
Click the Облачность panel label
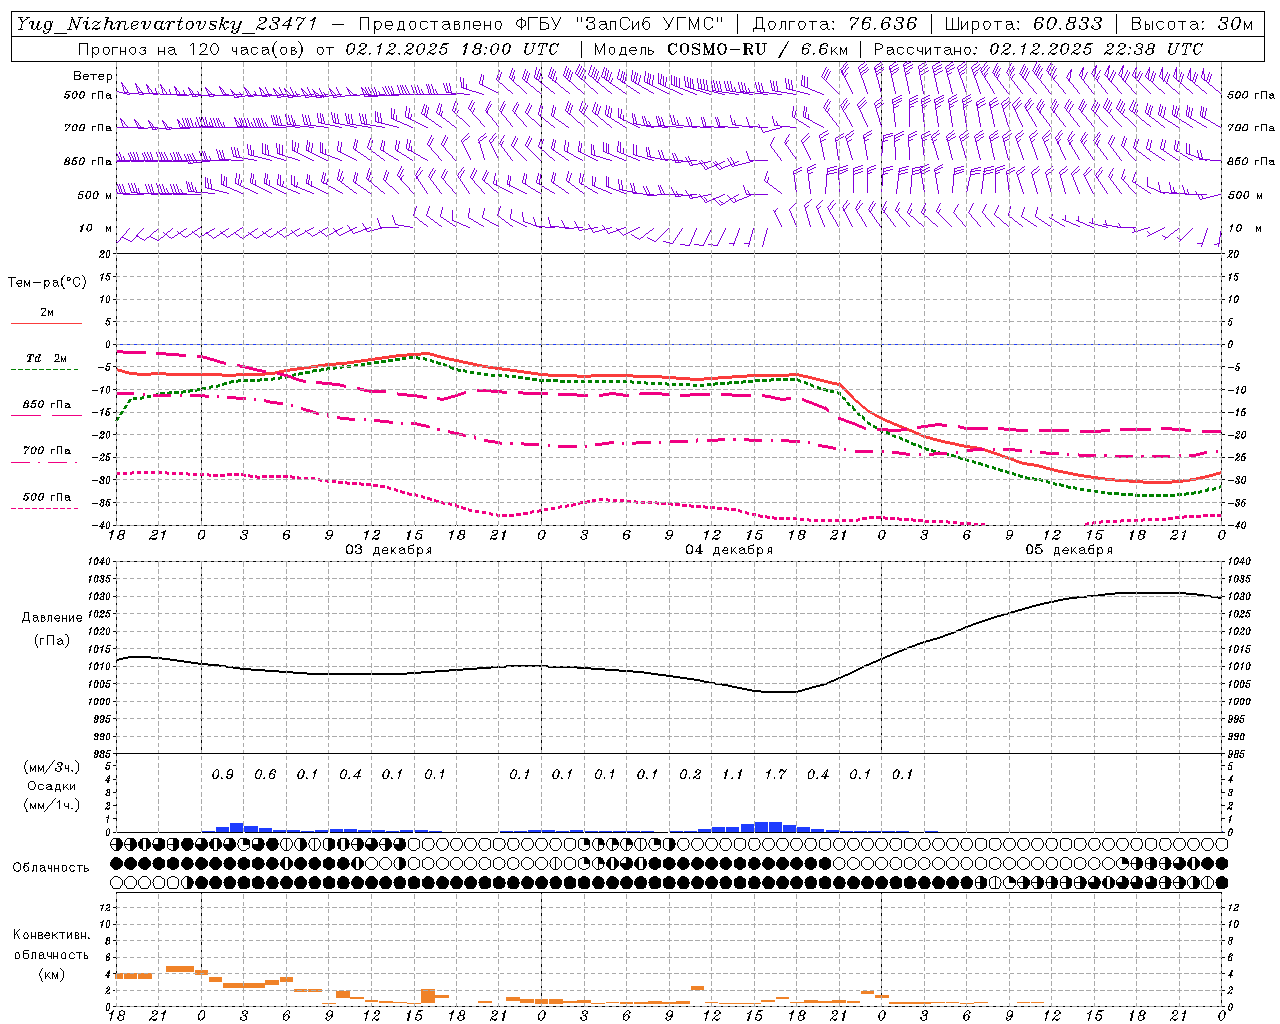51,868
